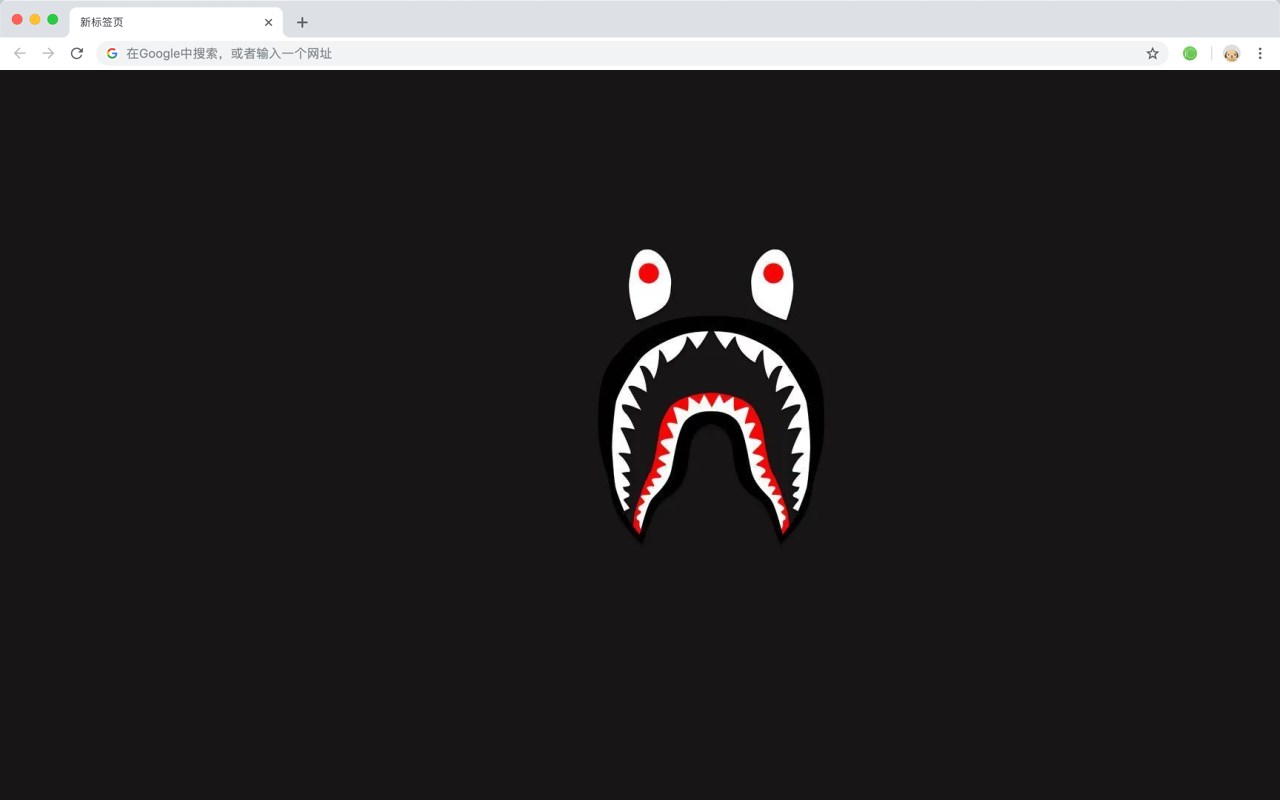This screenshot has height=800, width=1280.
Task: Open the green extension icon
Action: 1190,53
